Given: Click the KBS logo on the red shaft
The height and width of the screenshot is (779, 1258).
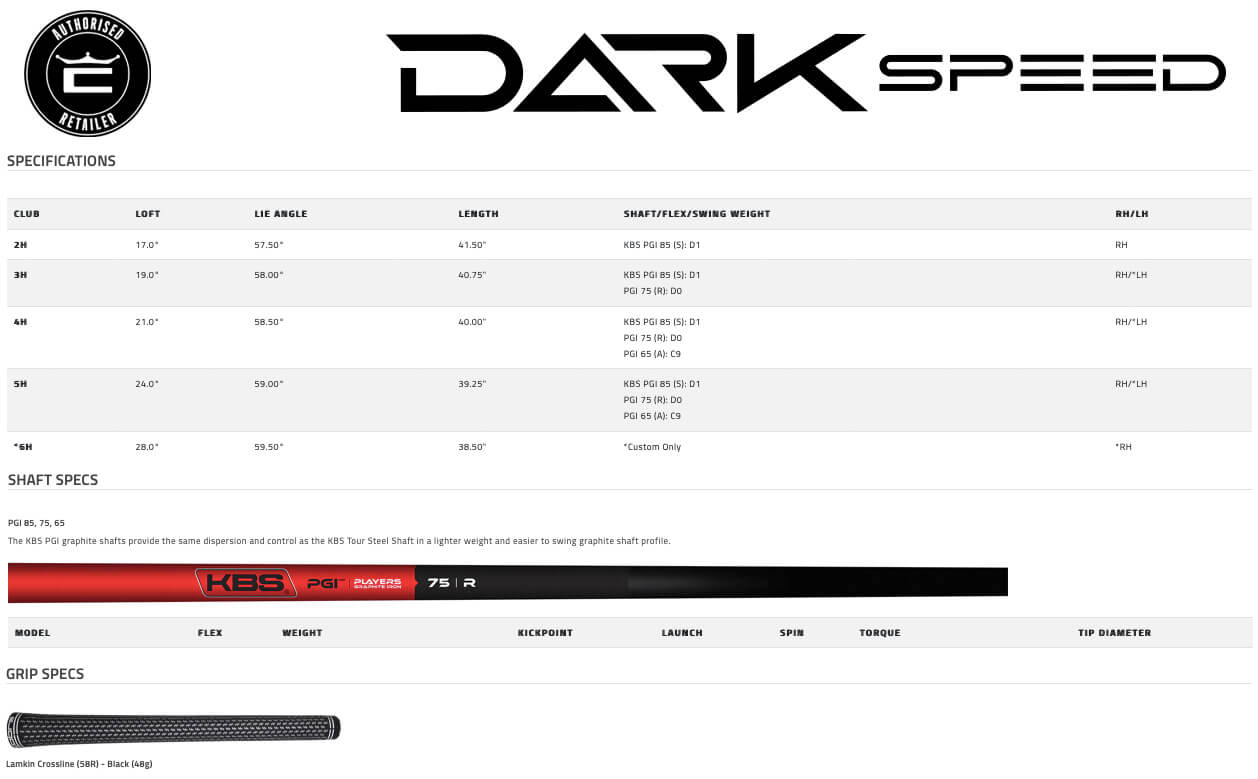Looking at the screenshot, I should click(245, 583).
